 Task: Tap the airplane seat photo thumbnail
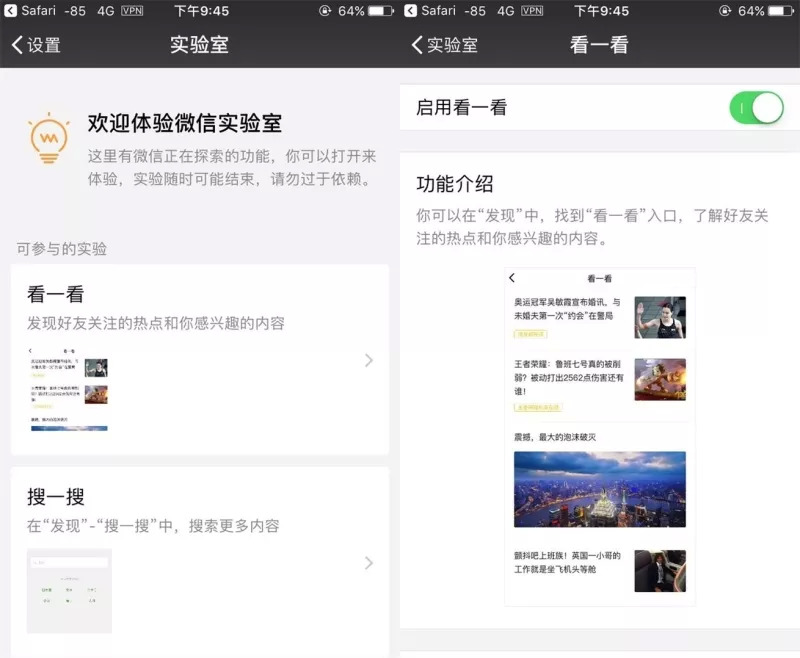[x=660, y=571]
